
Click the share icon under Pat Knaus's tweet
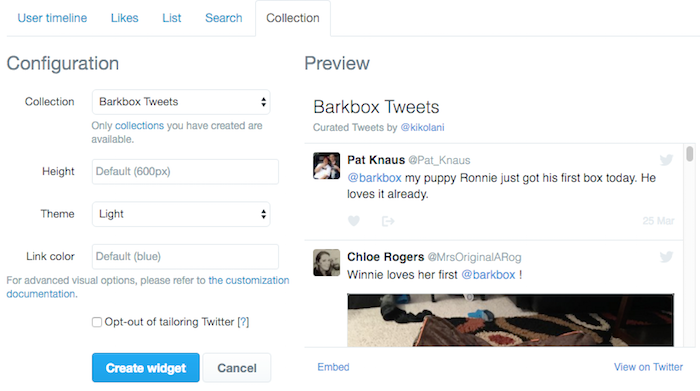388,221
